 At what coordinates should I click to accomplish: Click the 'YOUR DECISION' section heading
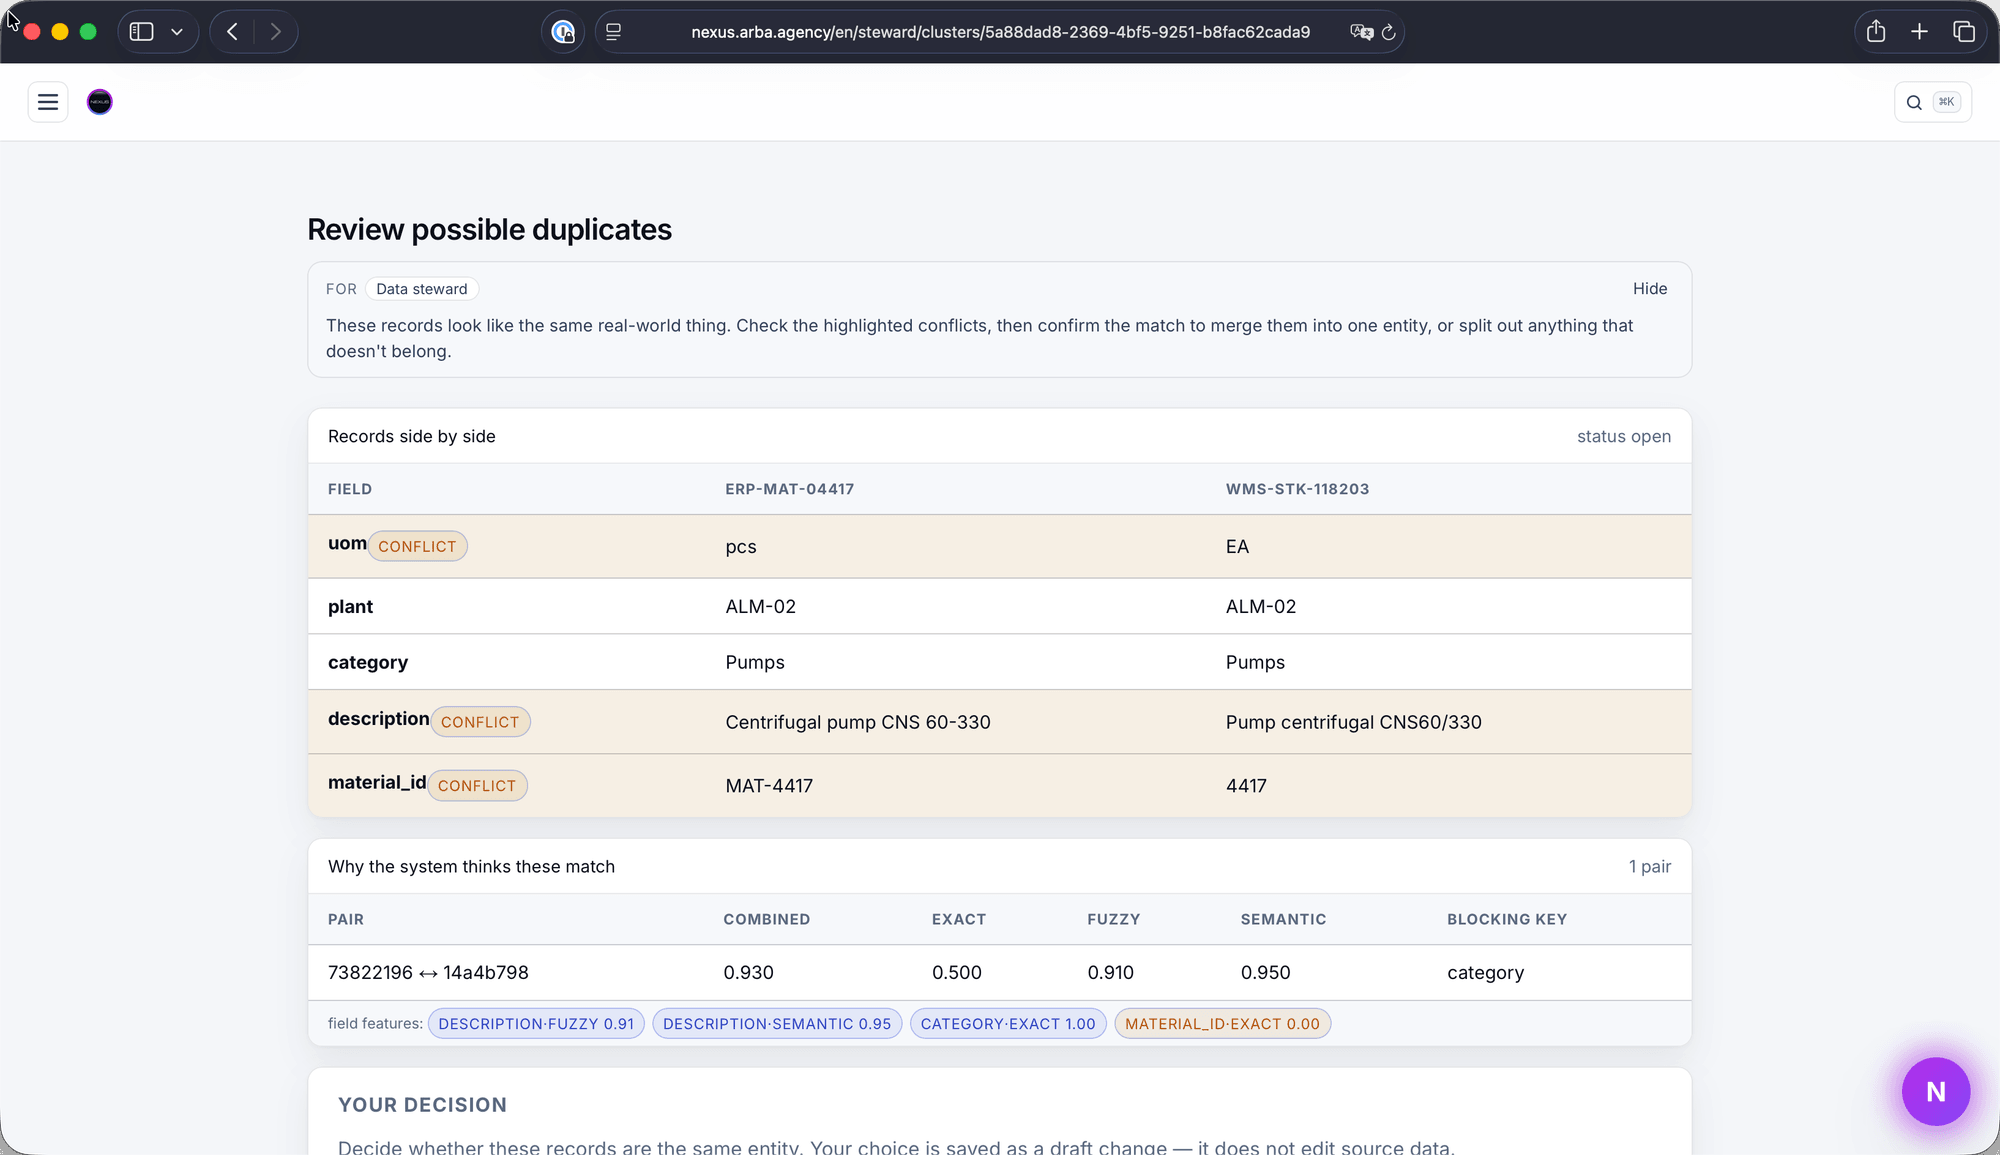(422, 1105)
